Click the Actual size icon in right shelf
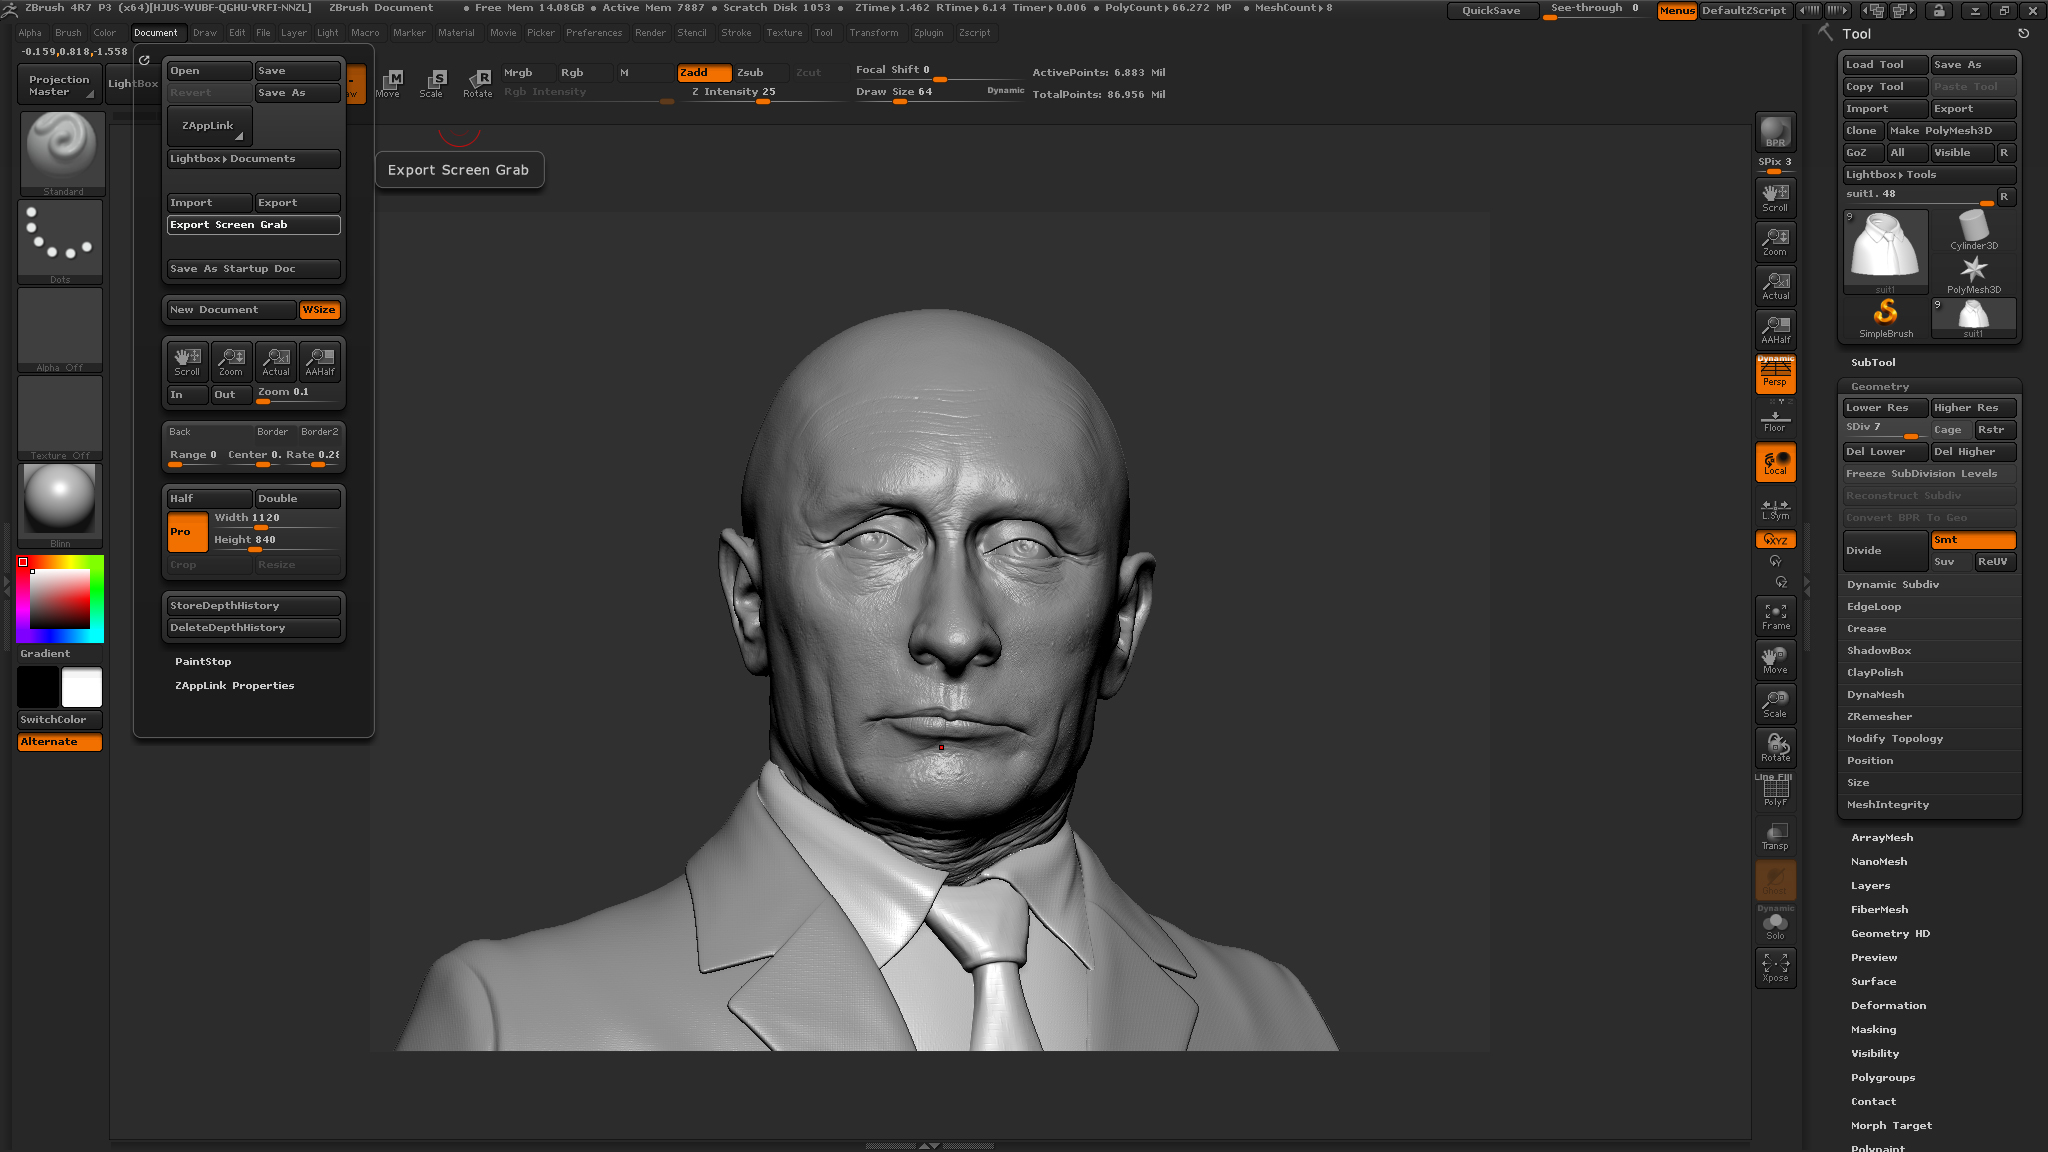This screenshot has width=2048, height=1152. [1775, 285]
